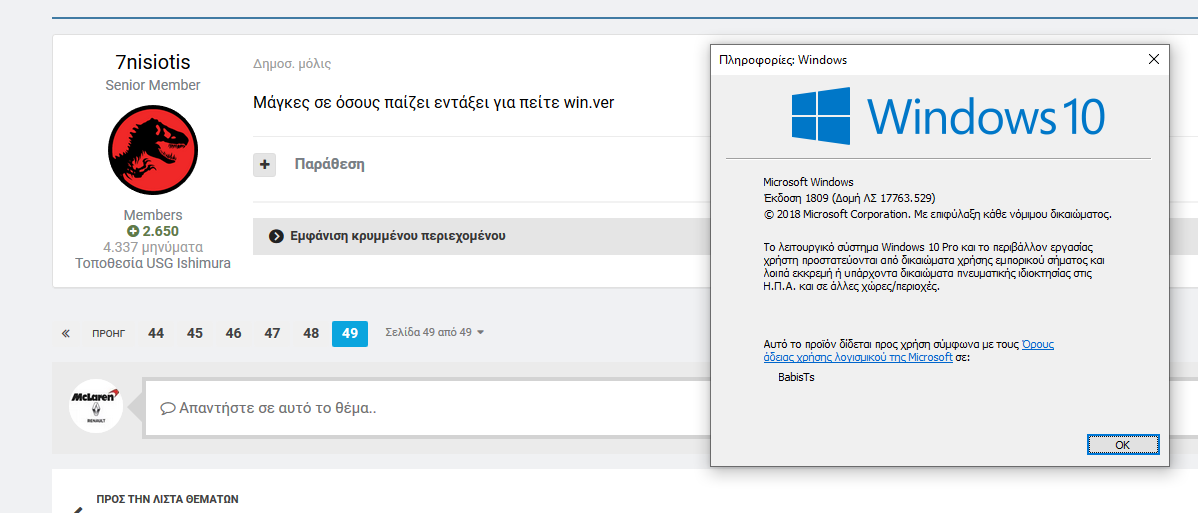Open 7nisiotis user profile name

153,61
